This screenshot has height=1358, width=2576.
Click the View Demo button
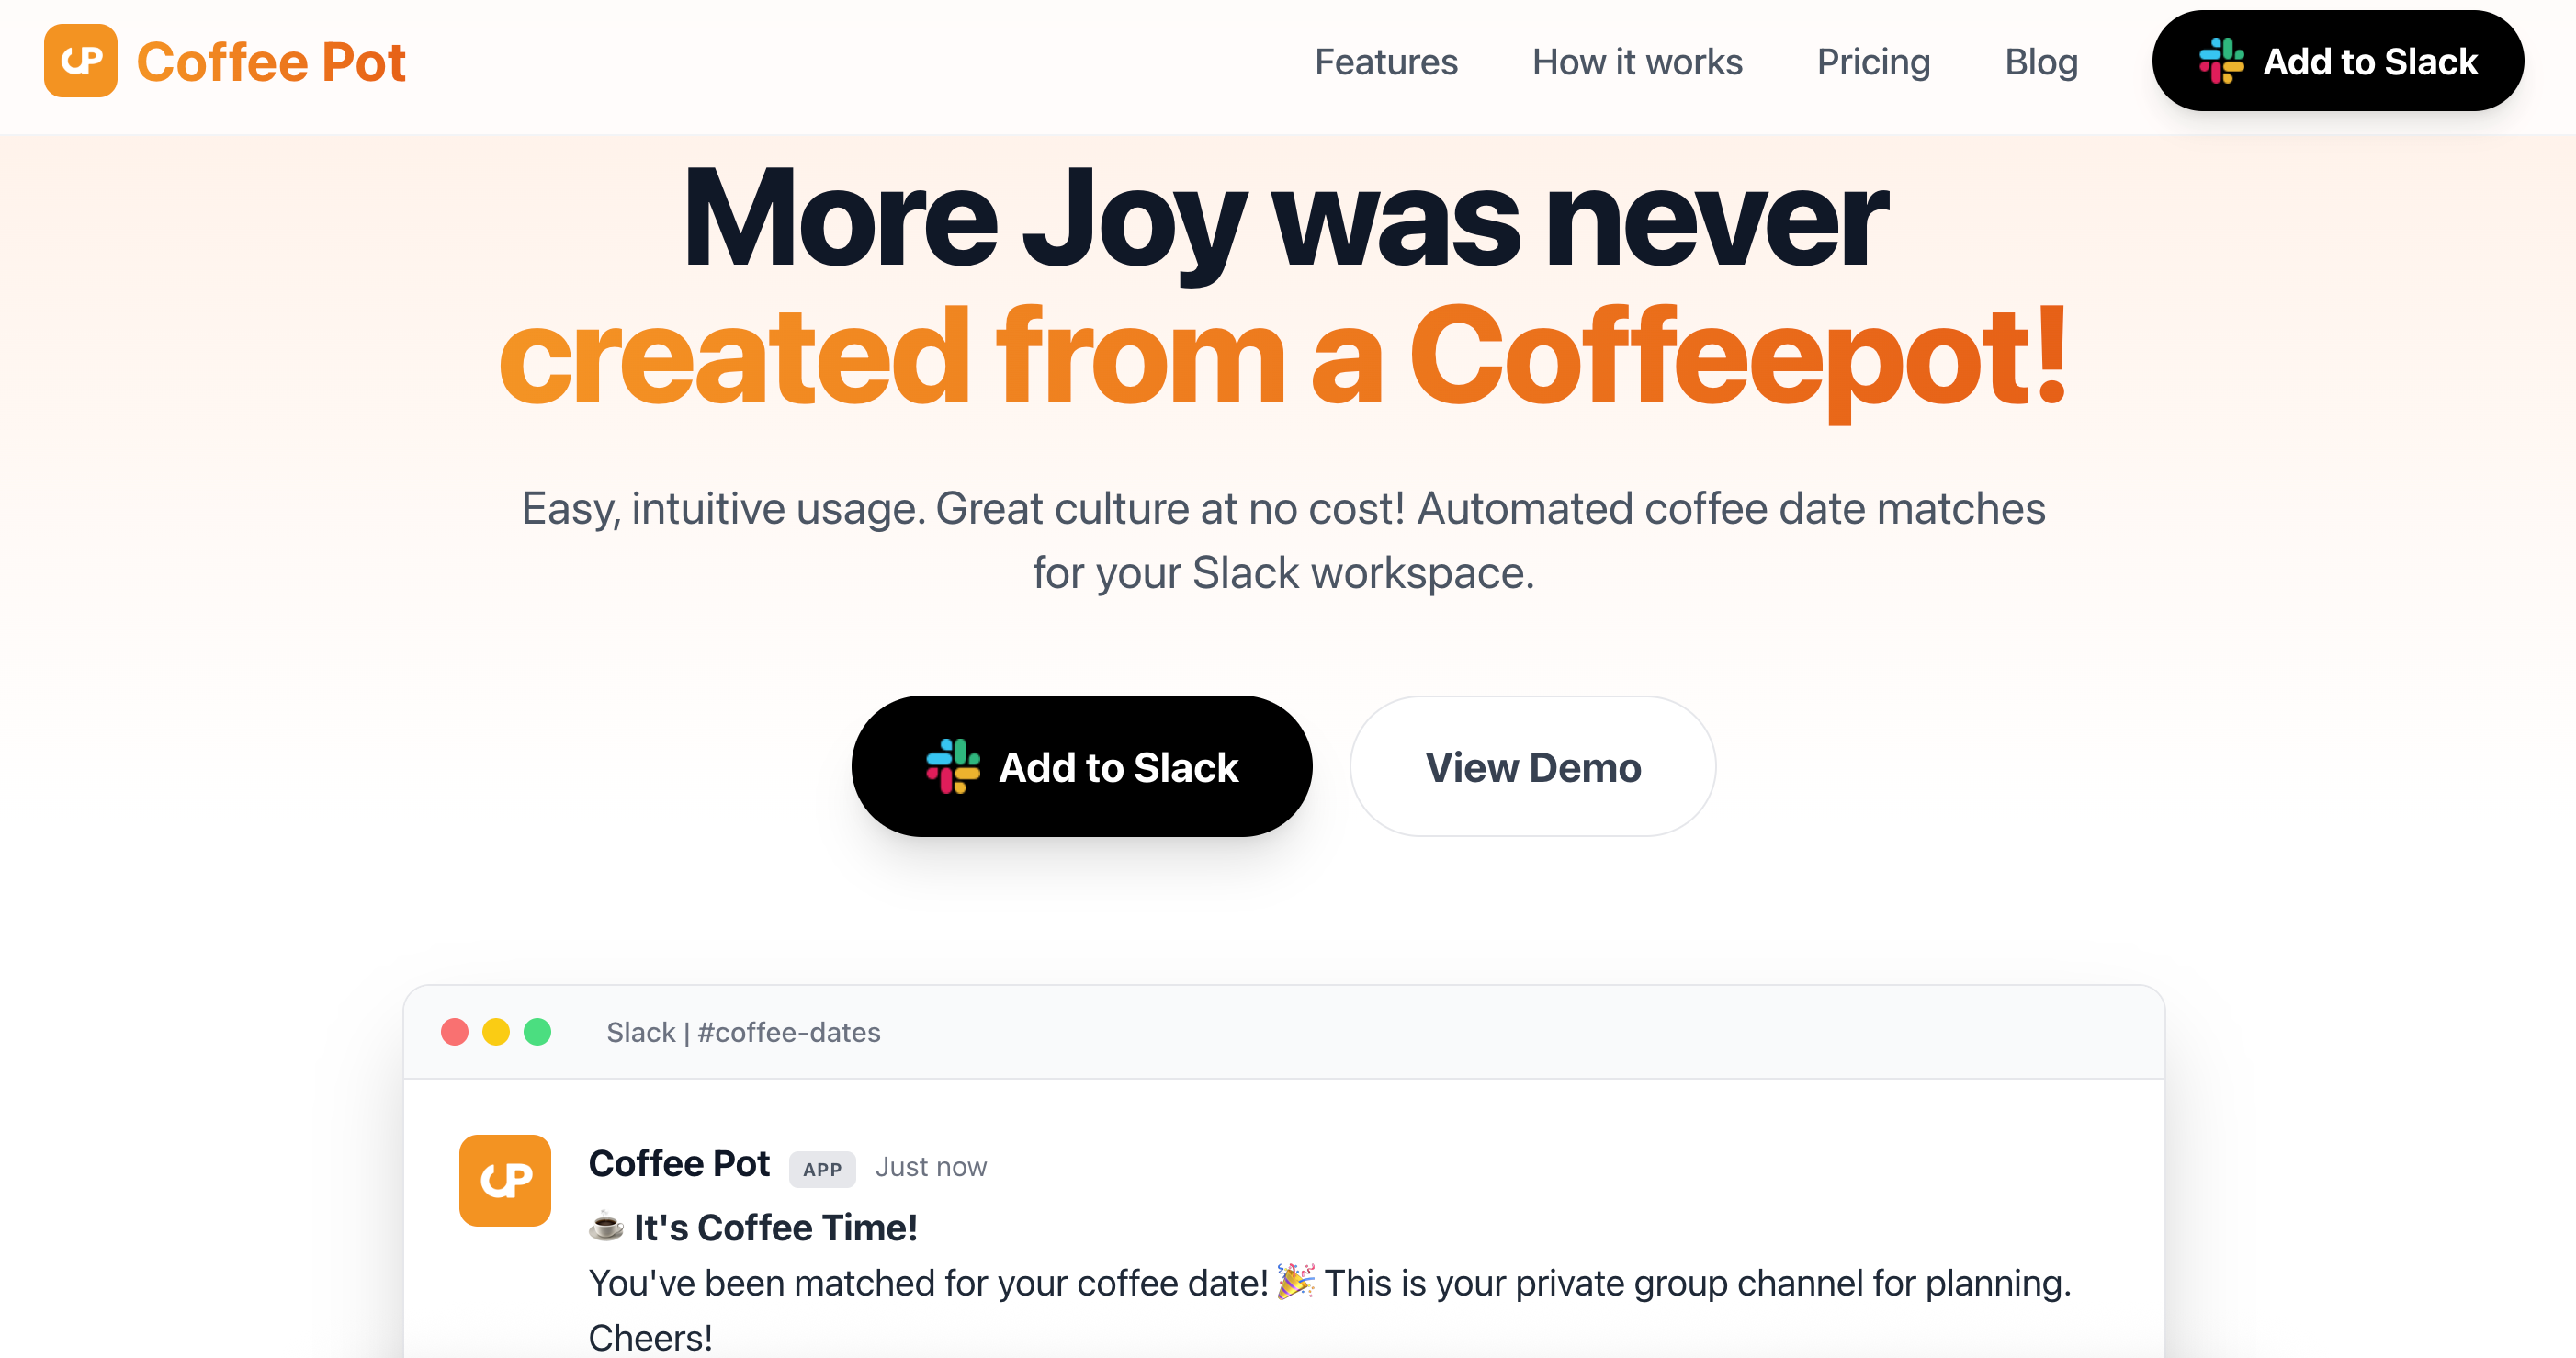coord(1532,767)
